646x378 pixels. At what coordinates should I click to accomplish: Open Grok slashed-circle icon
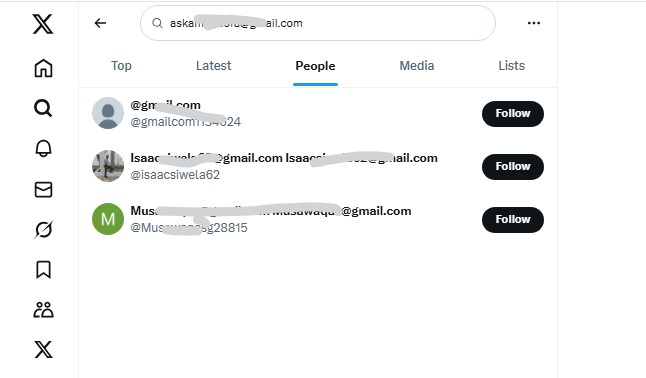tap(43, 230)
